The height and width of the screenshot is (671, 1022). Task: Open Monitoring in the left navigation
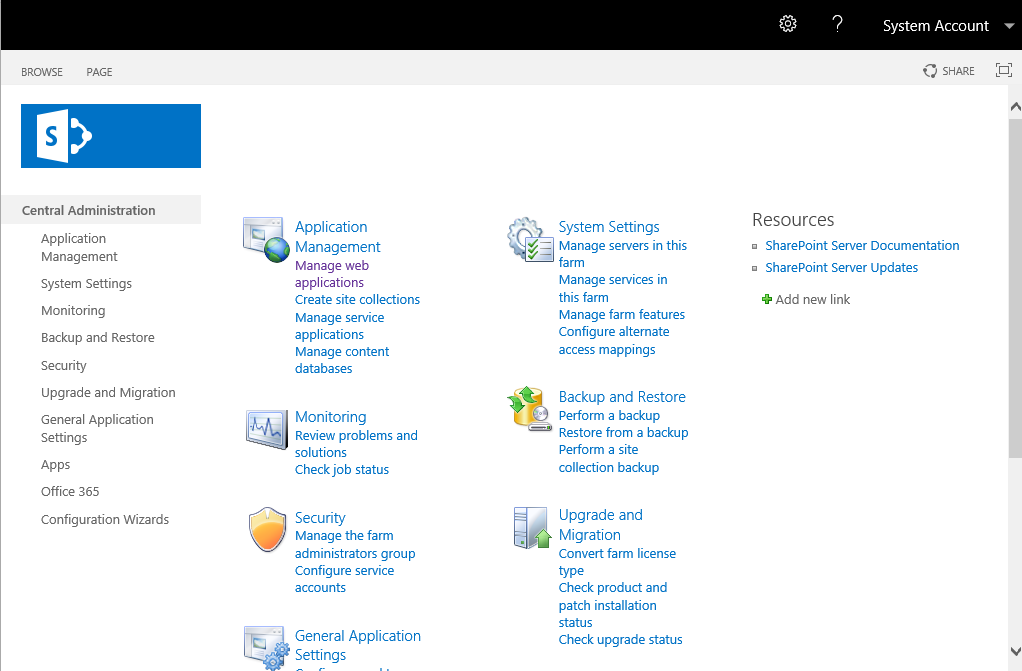[73, 310]
